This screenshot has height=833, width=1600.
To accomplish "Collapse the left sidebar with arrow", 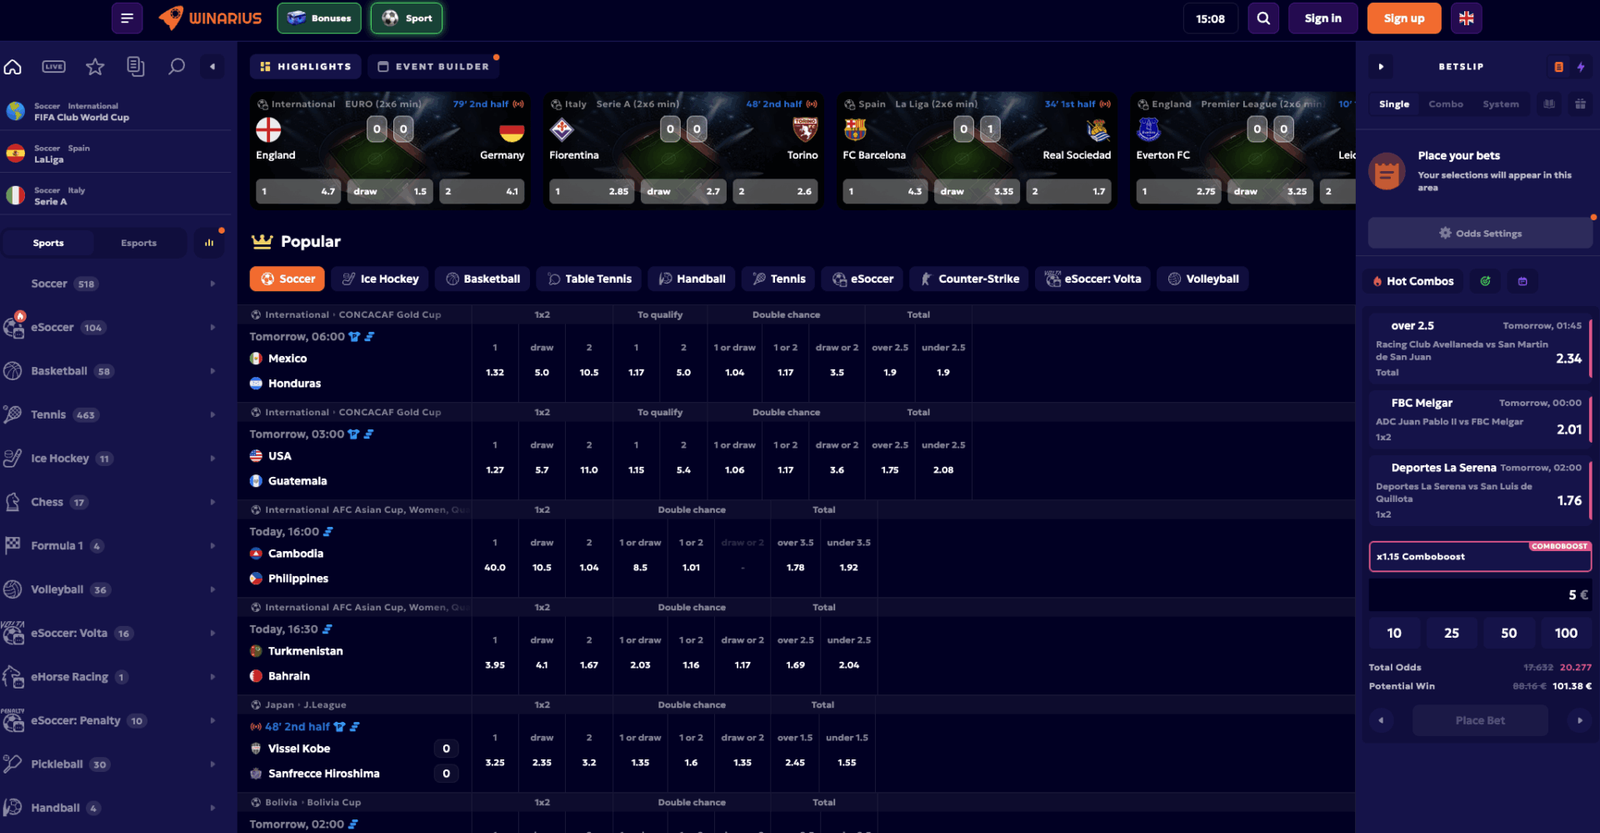I will pyautogui.click(x=212, y=67).
